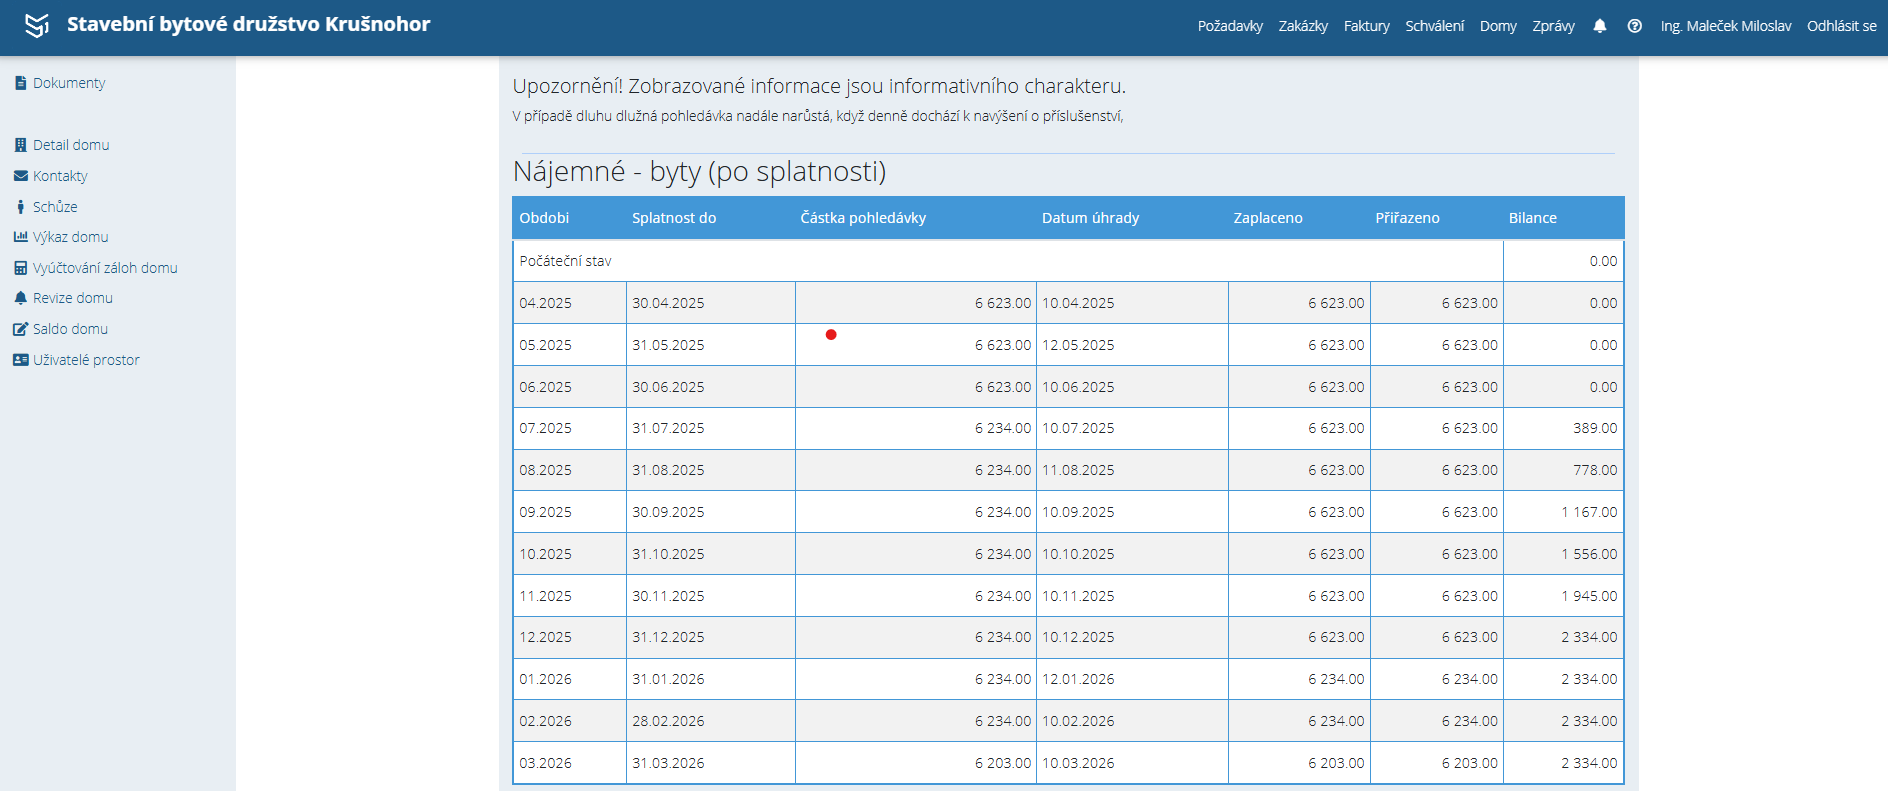
Task: Click the Odhlásit se link
Action: tap(1841, 26)
